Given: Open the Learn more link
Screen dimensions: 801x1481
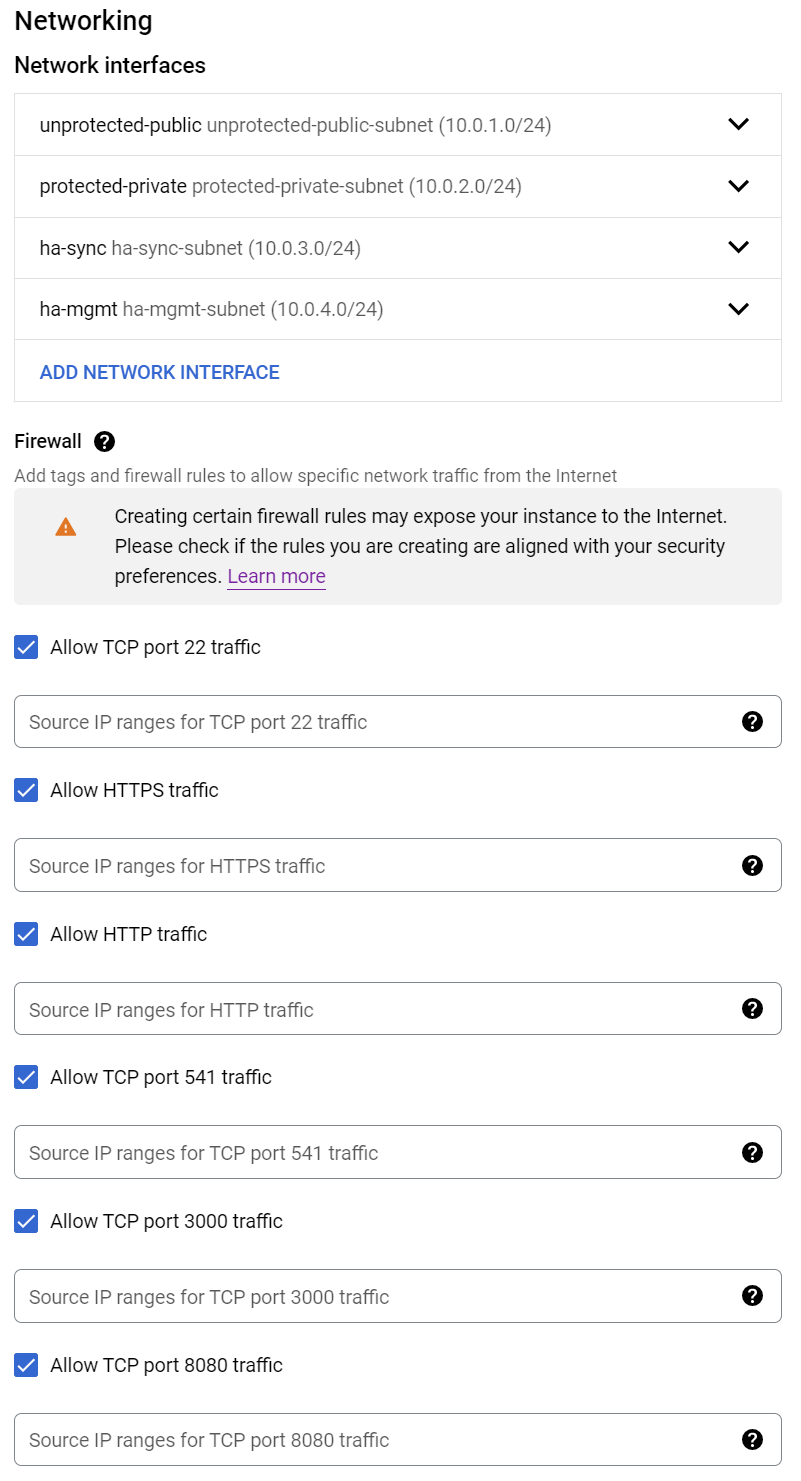Looking at the screenshot, I should click(x=276, y=576).
